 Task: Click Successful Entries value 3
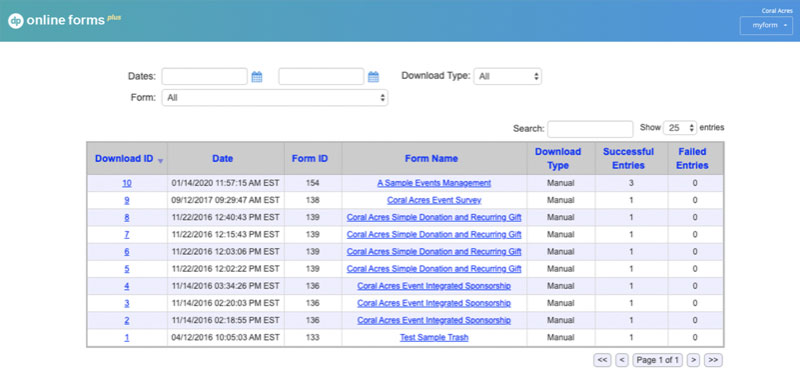(631, 183)
